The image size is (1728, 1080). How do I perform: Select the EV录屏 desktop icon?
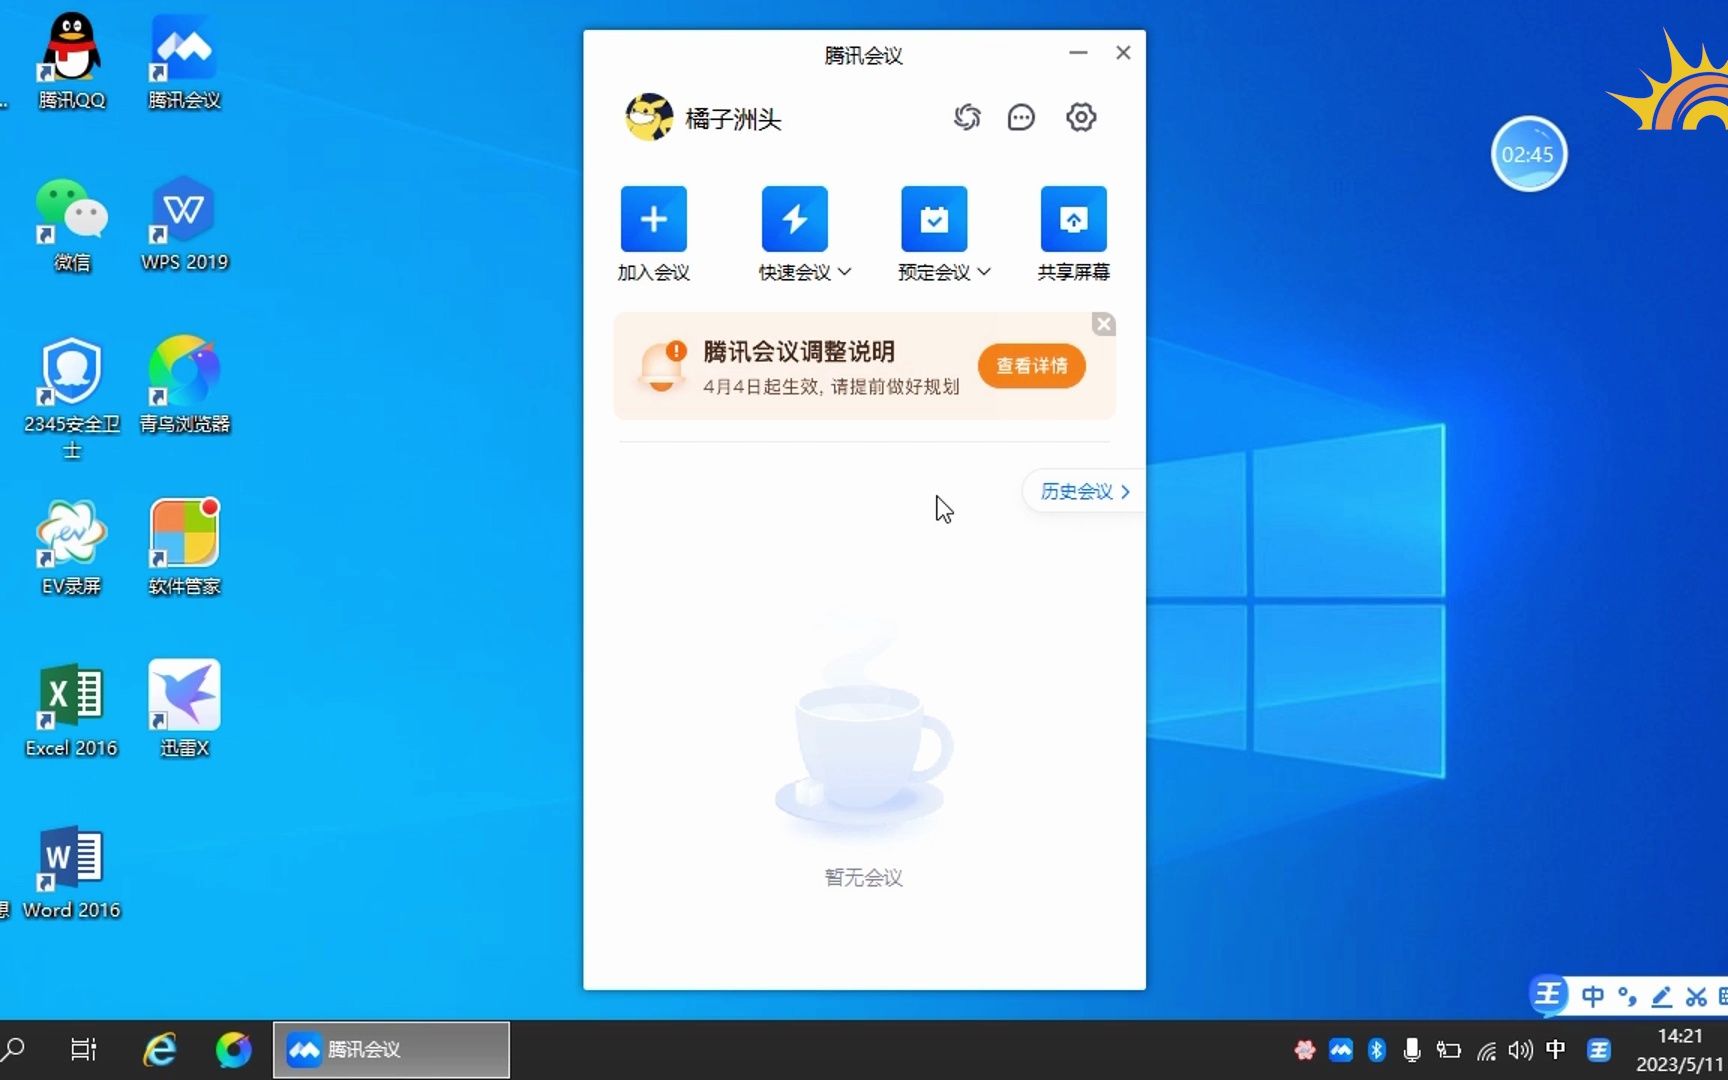71,548
